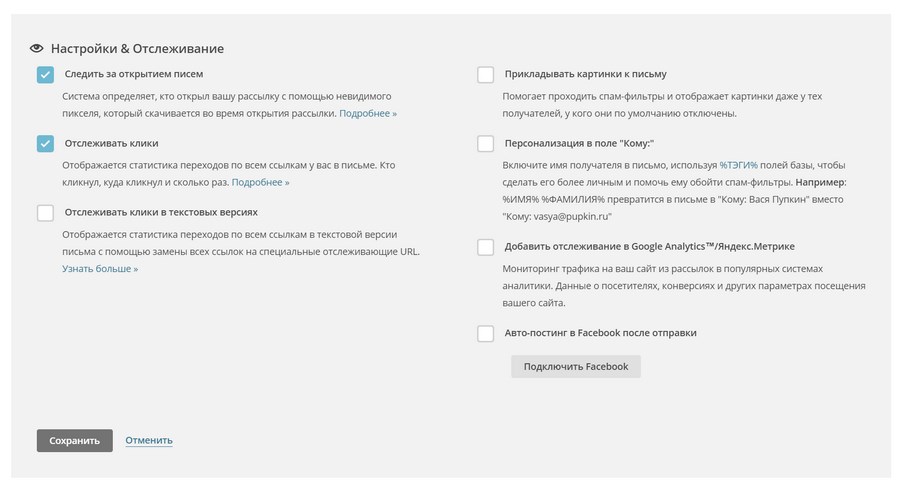900x488 pixels.
Task: Click the Настройки & Отслеживание section heading
Action: tap(137, 48)
